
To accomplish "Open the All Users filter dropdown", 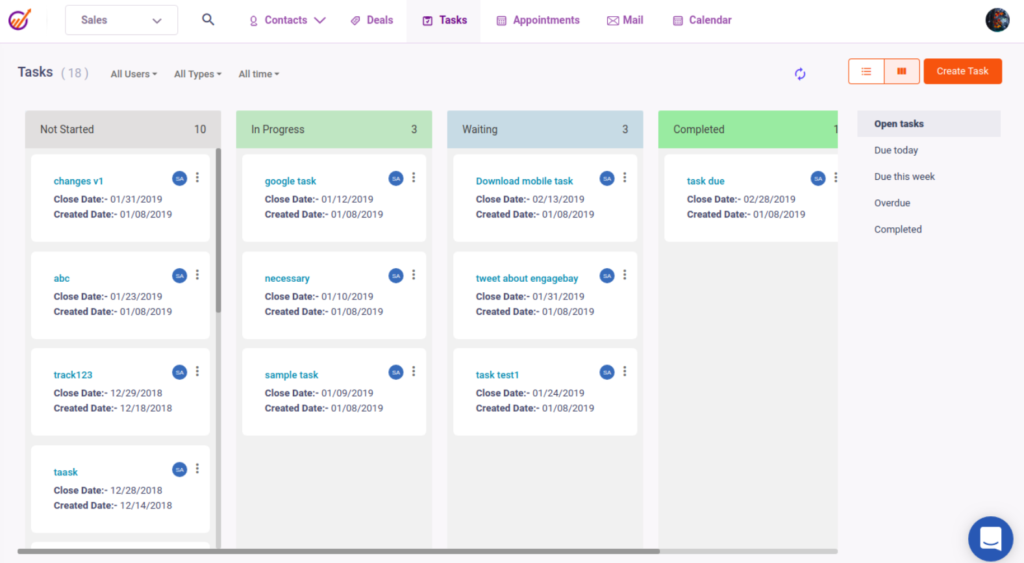I will click(134, 74).
